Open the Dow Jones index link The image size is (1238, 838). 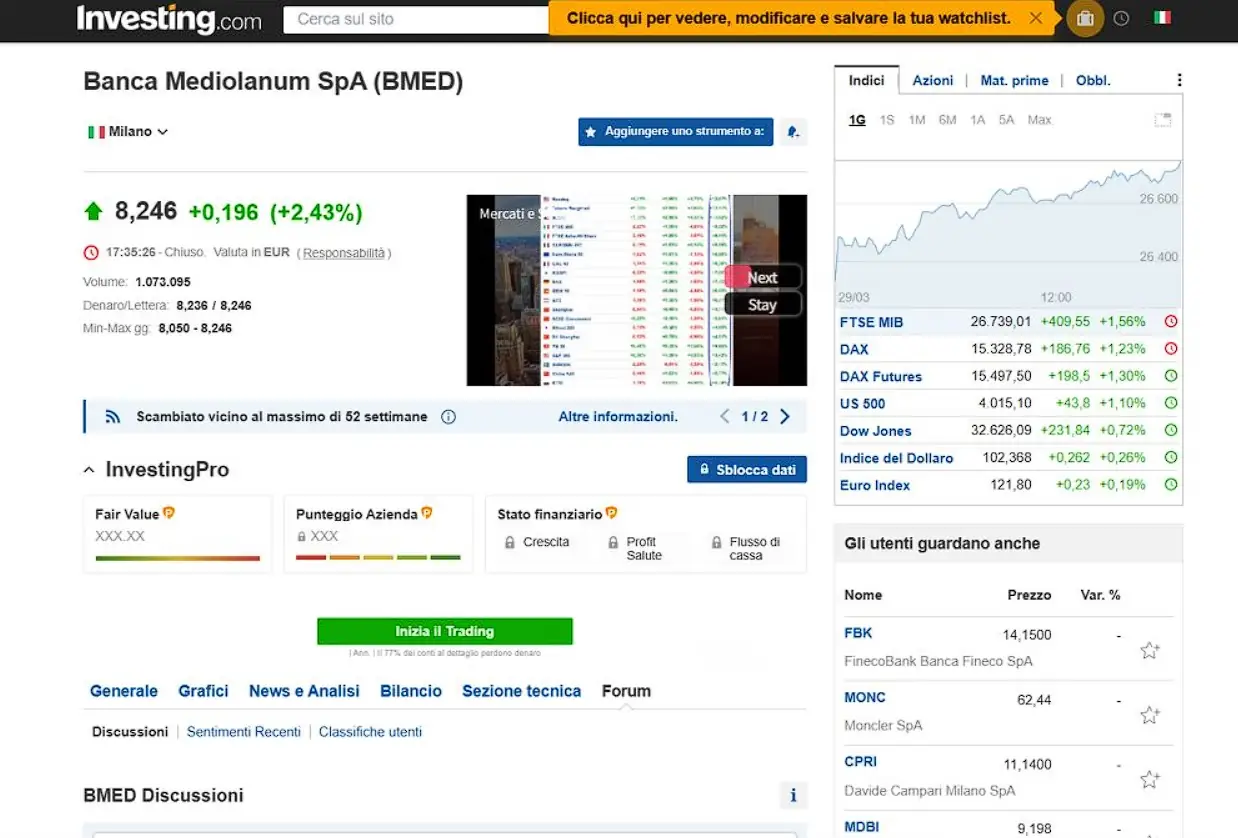point(876,431)
